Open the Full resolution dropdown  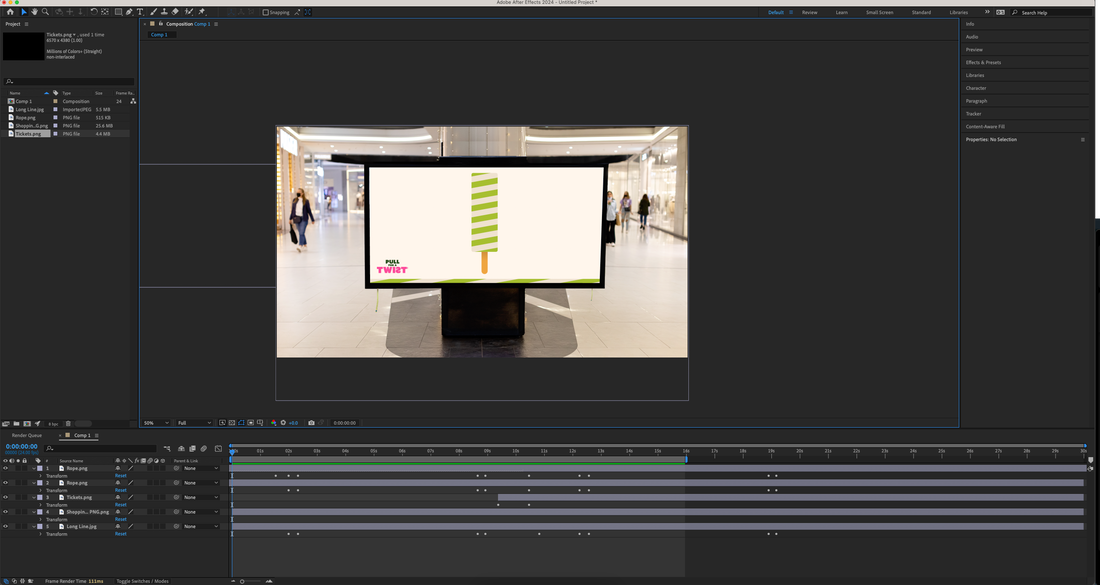pyautogui.click(x=194, y=423)
